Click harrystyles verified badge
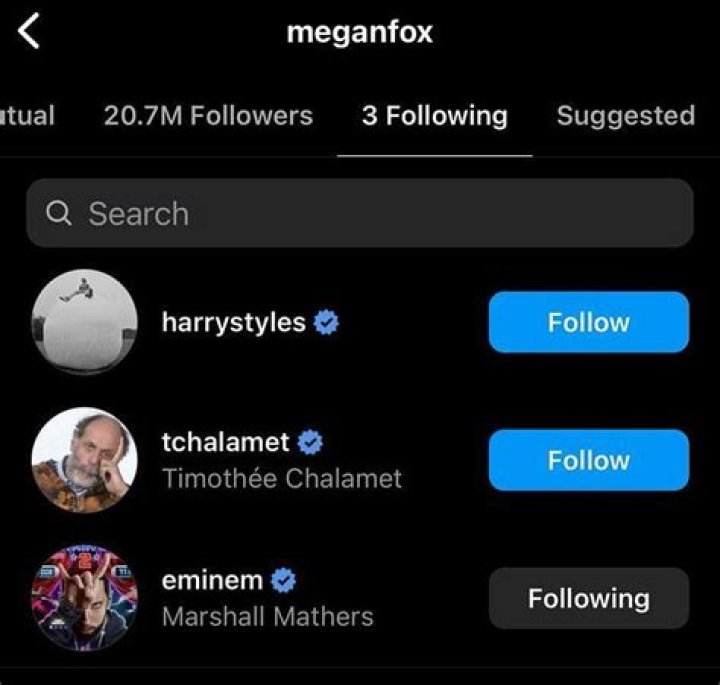The image size is (720, 685). coord(326,323)
